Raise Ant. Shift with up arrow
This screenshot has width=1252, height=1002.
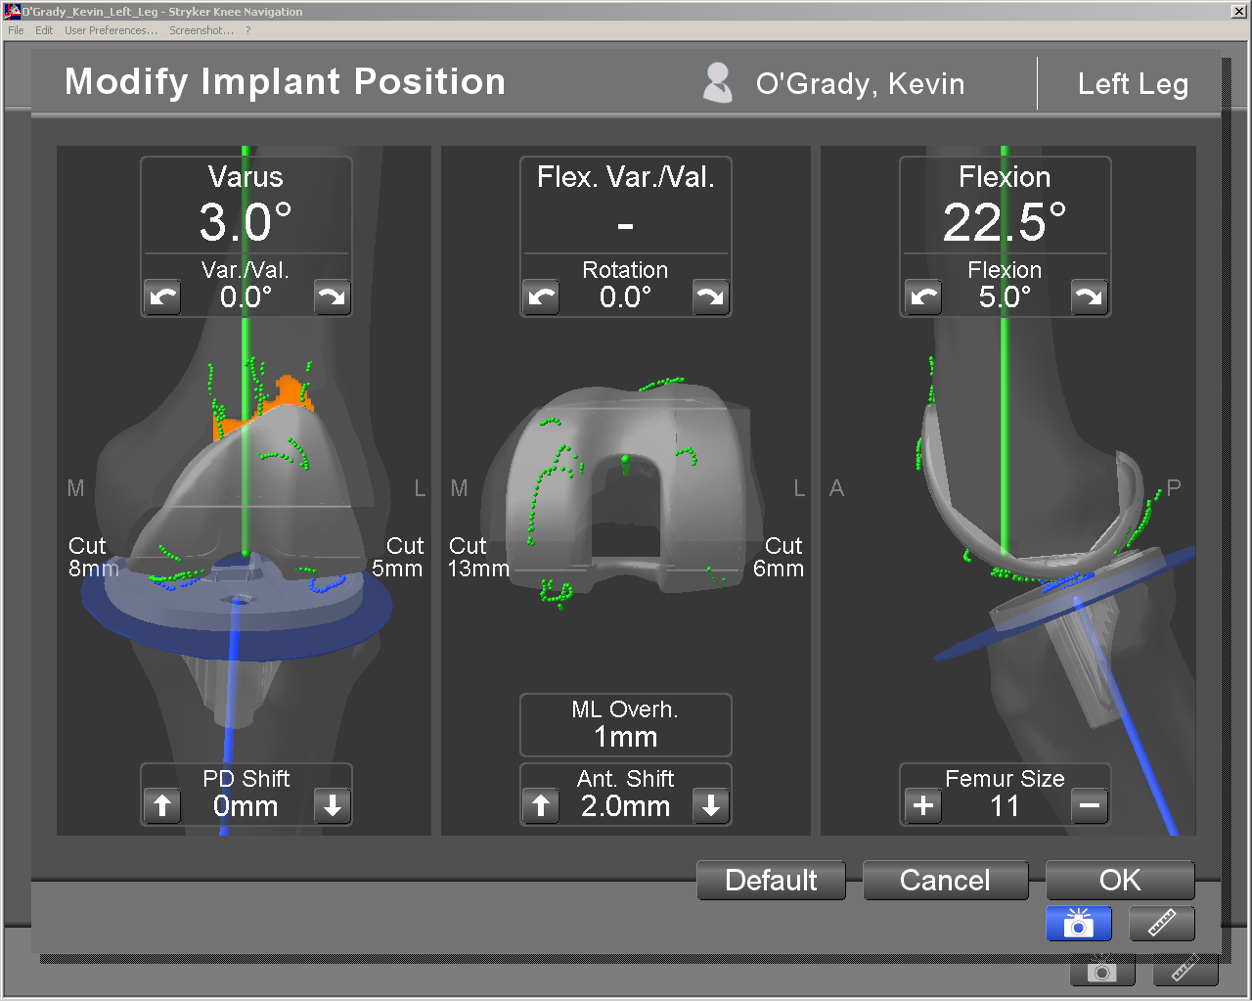(541, 806)
